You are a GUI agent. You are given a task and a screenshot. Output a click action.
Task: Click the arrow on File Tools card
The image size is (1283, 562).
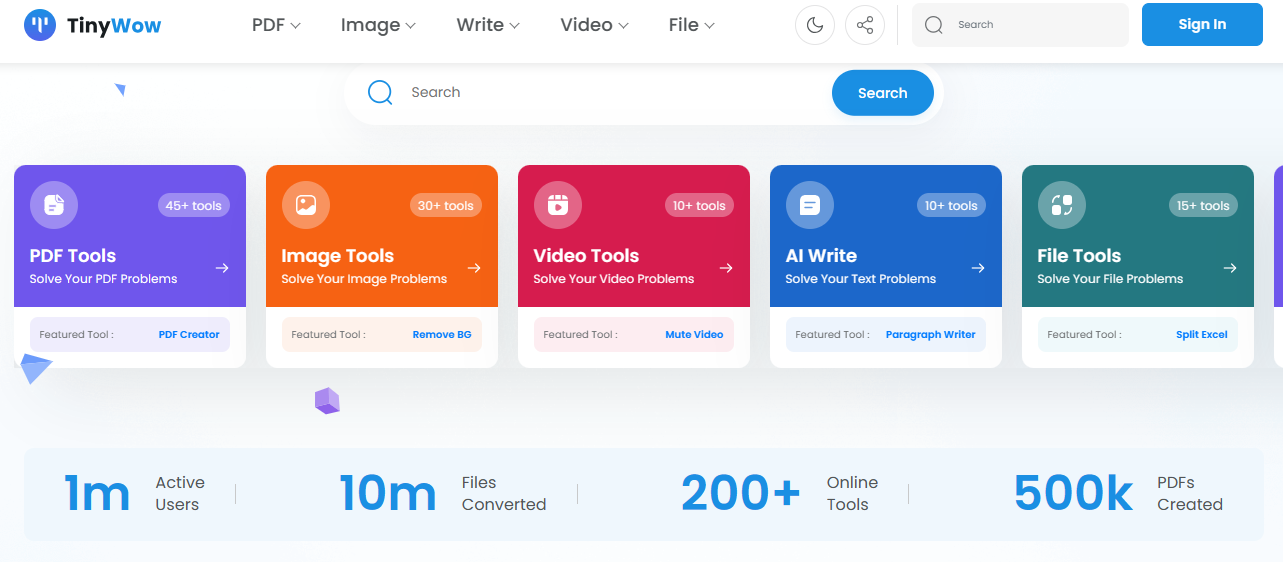pos(1230,268)
